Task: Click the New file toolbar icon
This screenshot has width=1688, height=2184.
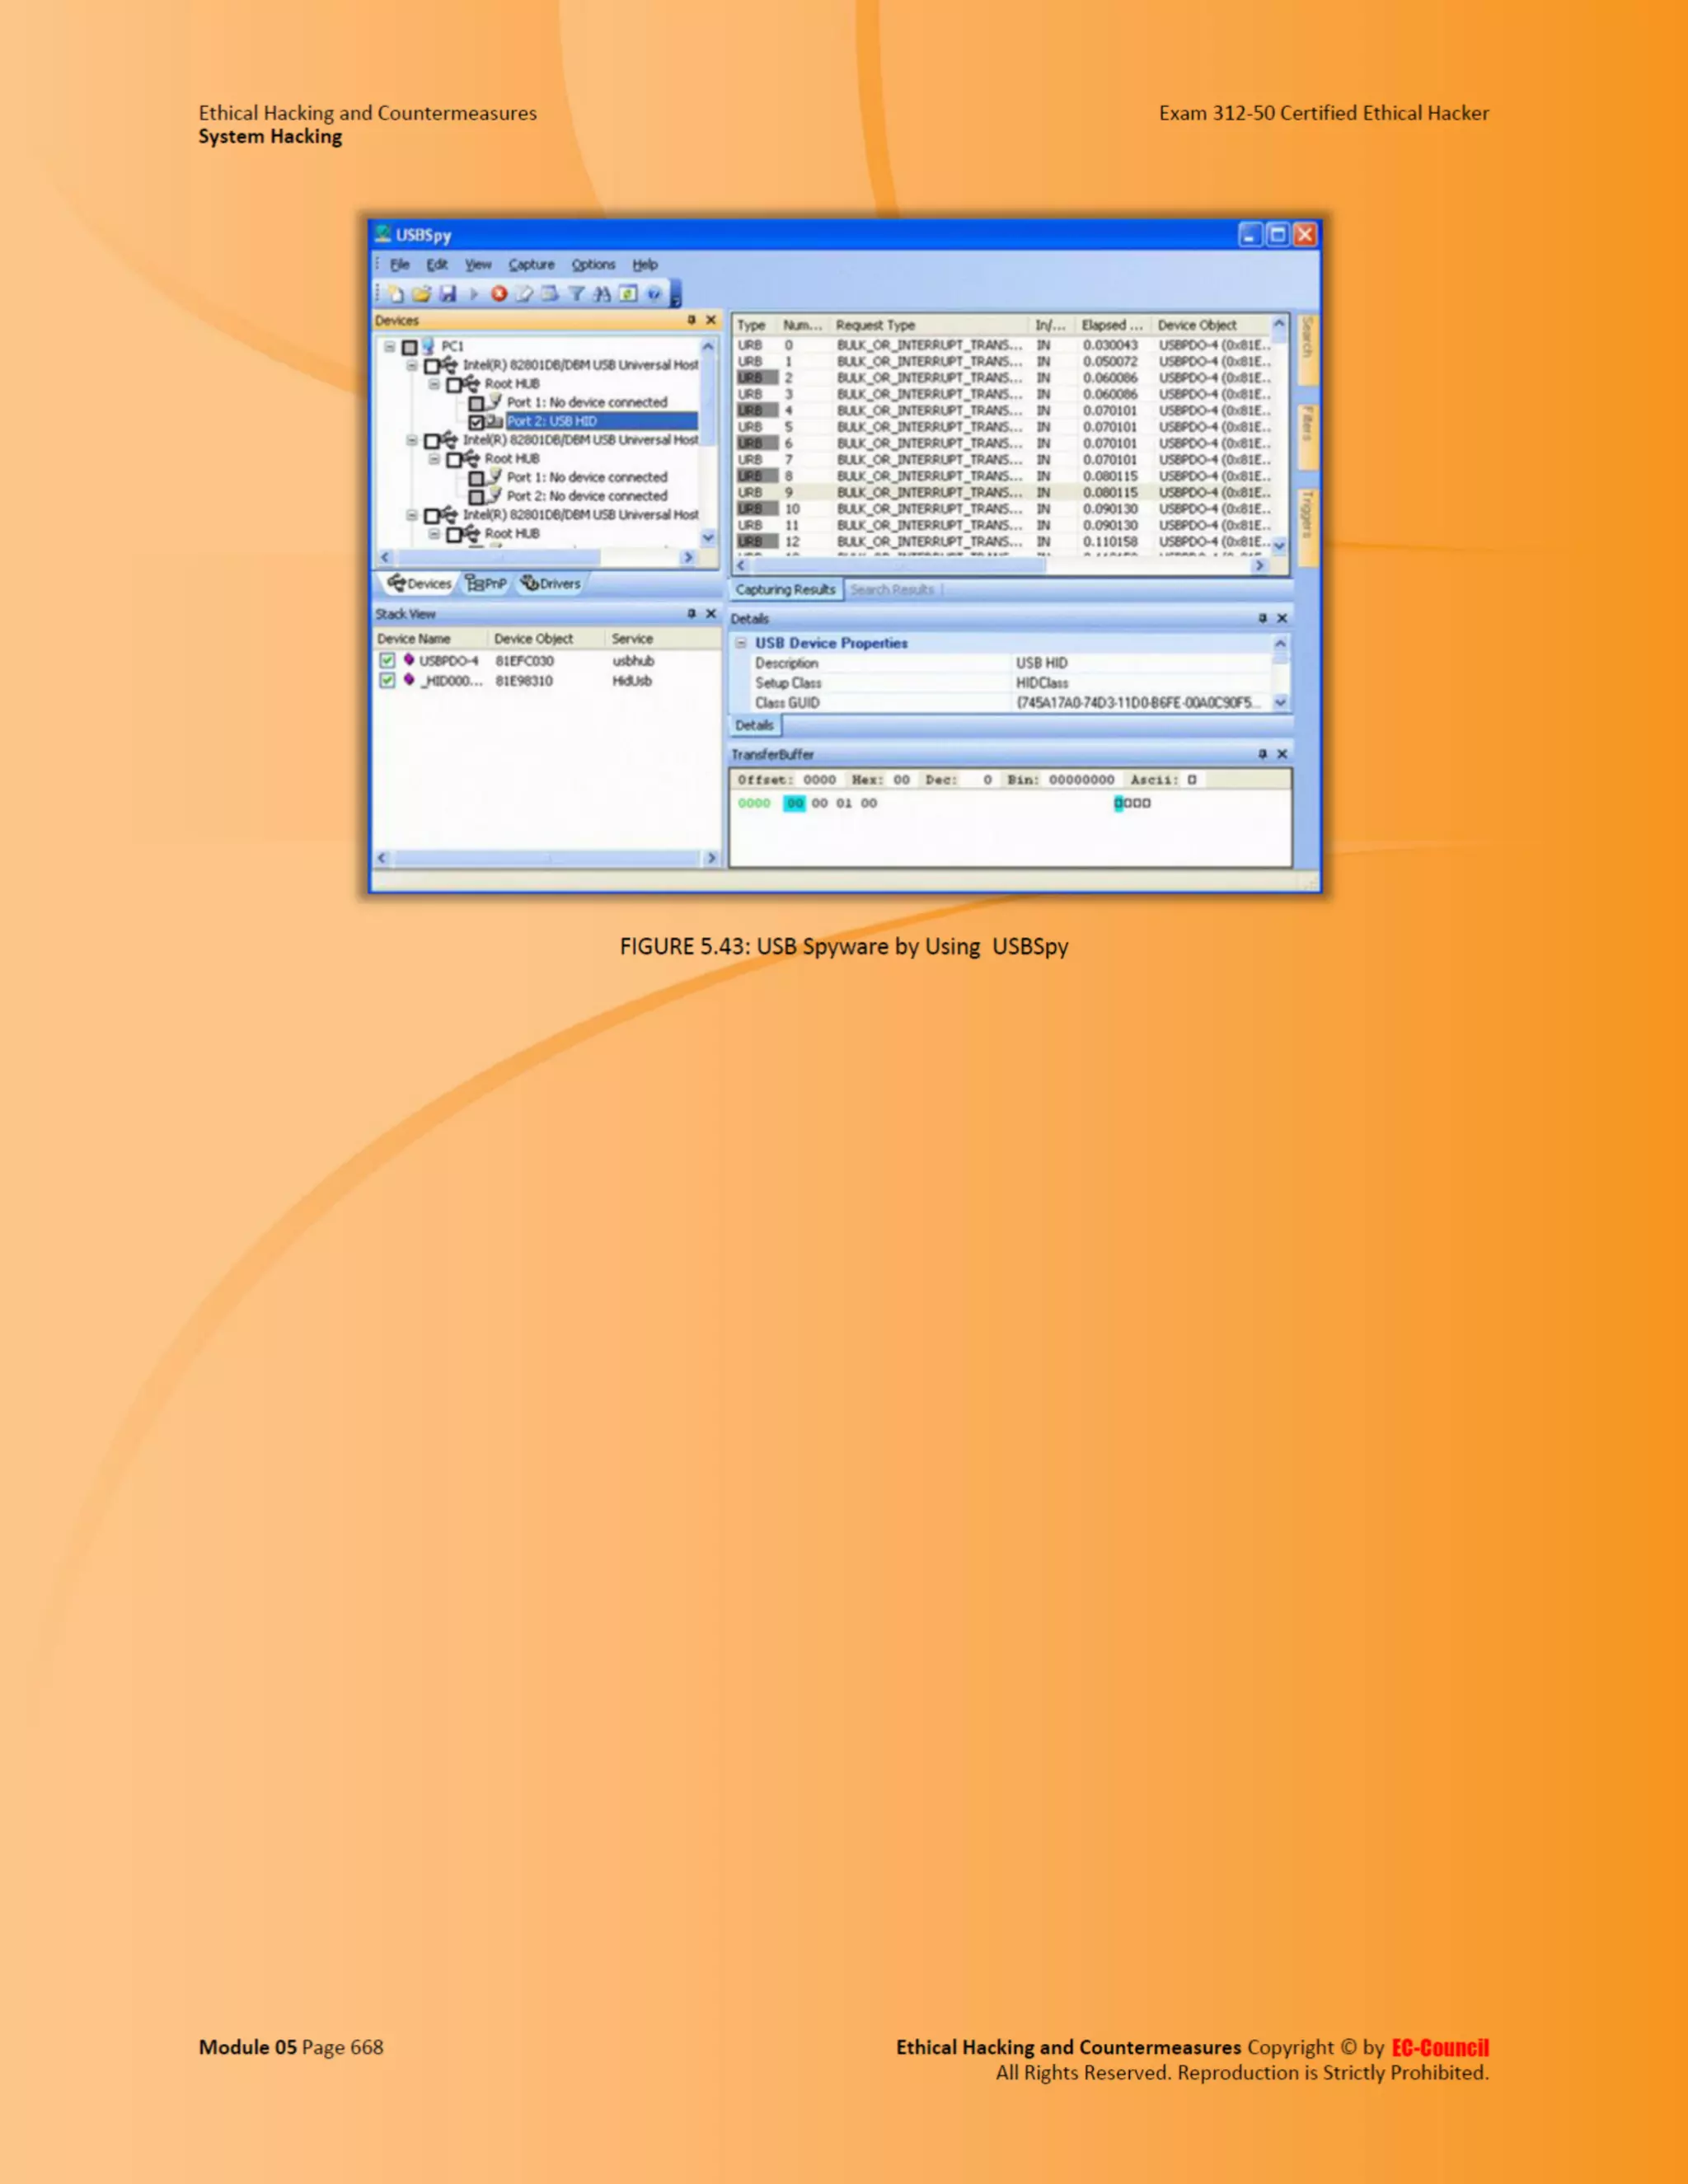Action: 396,294
